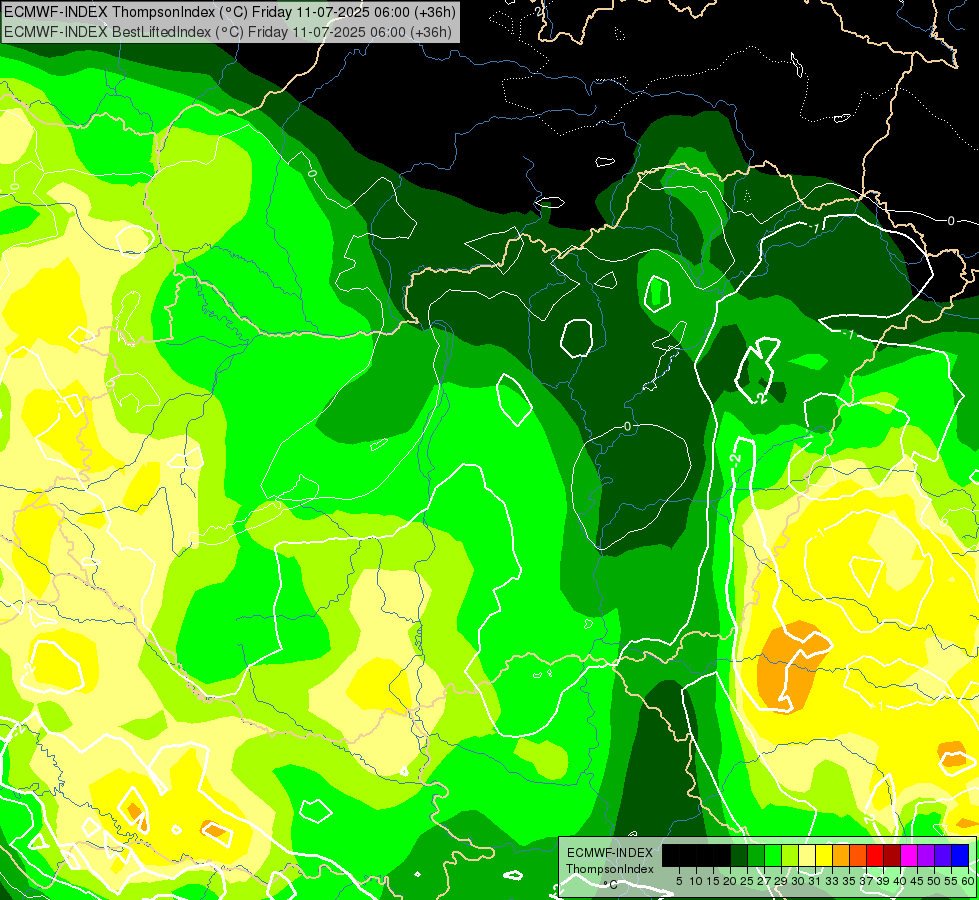Screen dimensions: 979x900
Task: Click the BestLiftedIndex title line at top
Action: pos(227,32)
